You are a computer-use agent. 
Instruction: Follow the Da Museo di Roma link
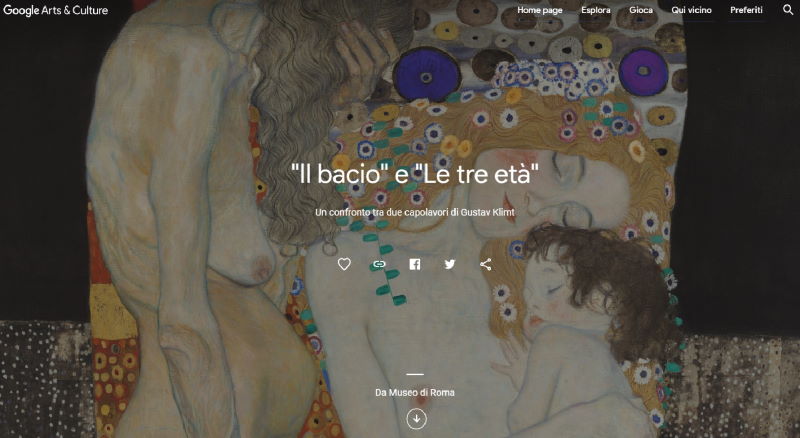[x=415, y=393]
